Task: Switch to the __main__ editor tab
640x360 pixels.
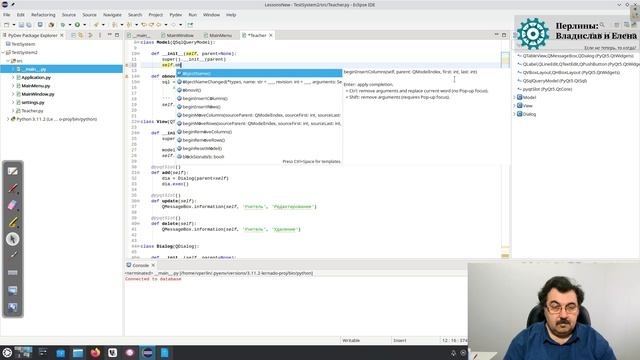Action: 141,36
